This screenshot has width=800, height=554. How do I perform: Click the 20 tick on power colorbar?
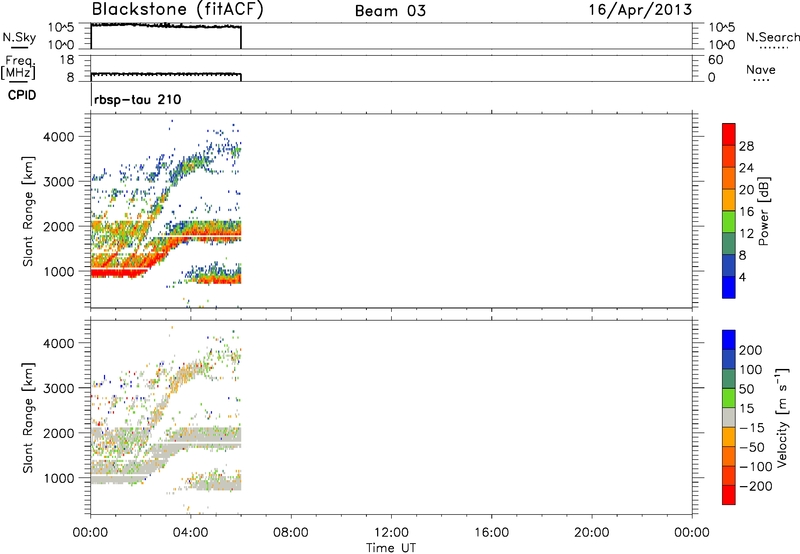[x=746, y=190]
